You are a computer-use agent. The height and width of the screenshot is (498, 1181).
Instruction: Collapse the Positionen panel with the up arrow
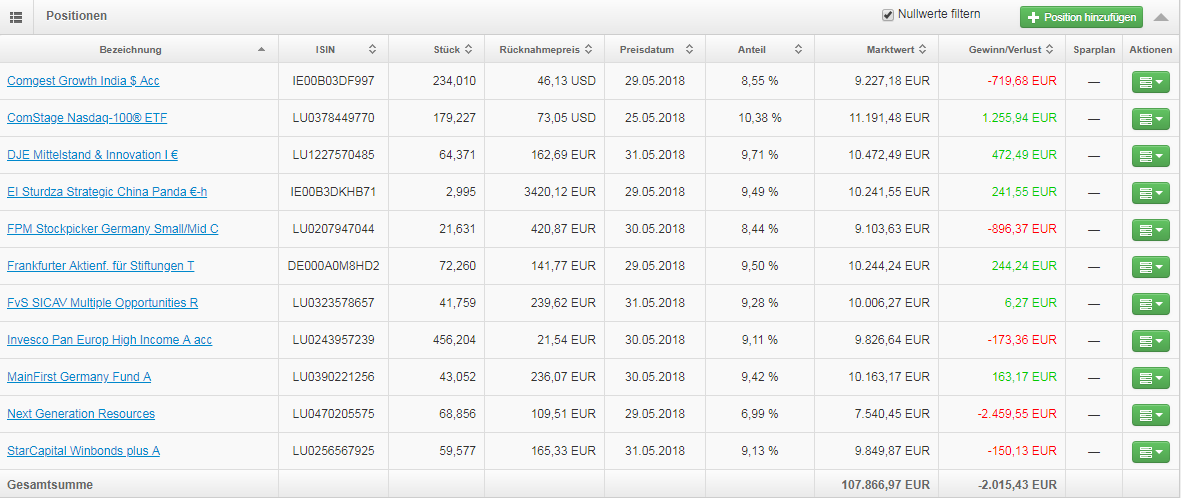point(1161,17)
